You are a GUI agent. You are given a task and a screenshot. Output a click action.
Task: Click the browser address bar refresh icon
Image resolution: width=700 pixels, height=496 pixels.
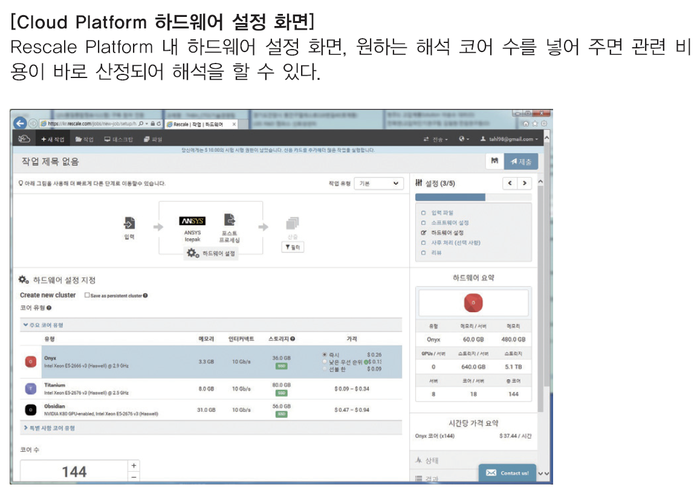[159, 124]
